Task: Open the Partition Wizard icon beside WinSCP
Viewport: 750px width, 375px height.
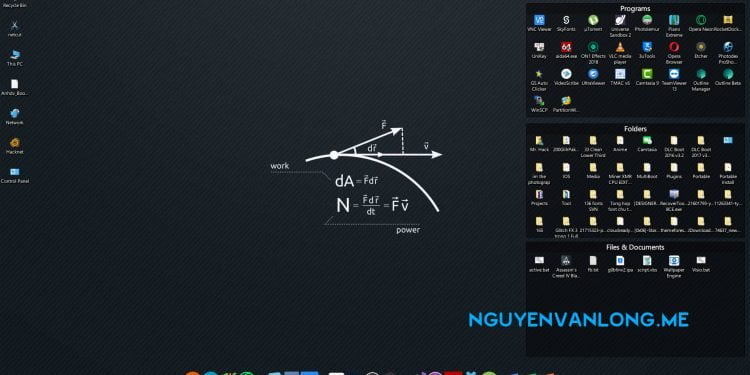Action: tap(566, 104)
